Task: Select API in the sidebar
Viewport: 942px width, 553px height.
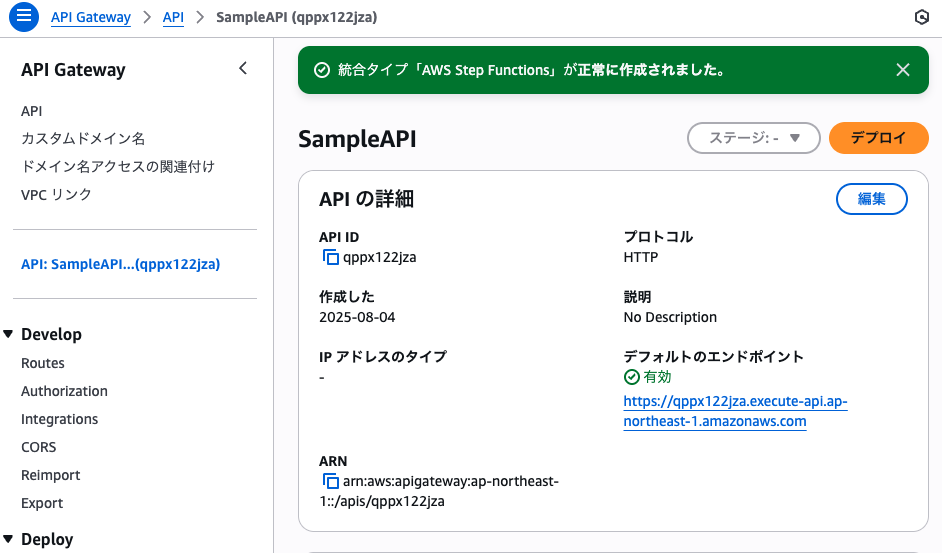Action: click(32, 111)
